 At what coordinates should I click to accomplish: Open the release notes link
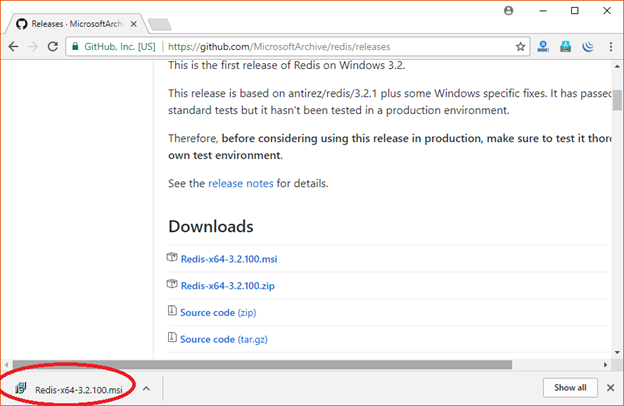point(241,184)
